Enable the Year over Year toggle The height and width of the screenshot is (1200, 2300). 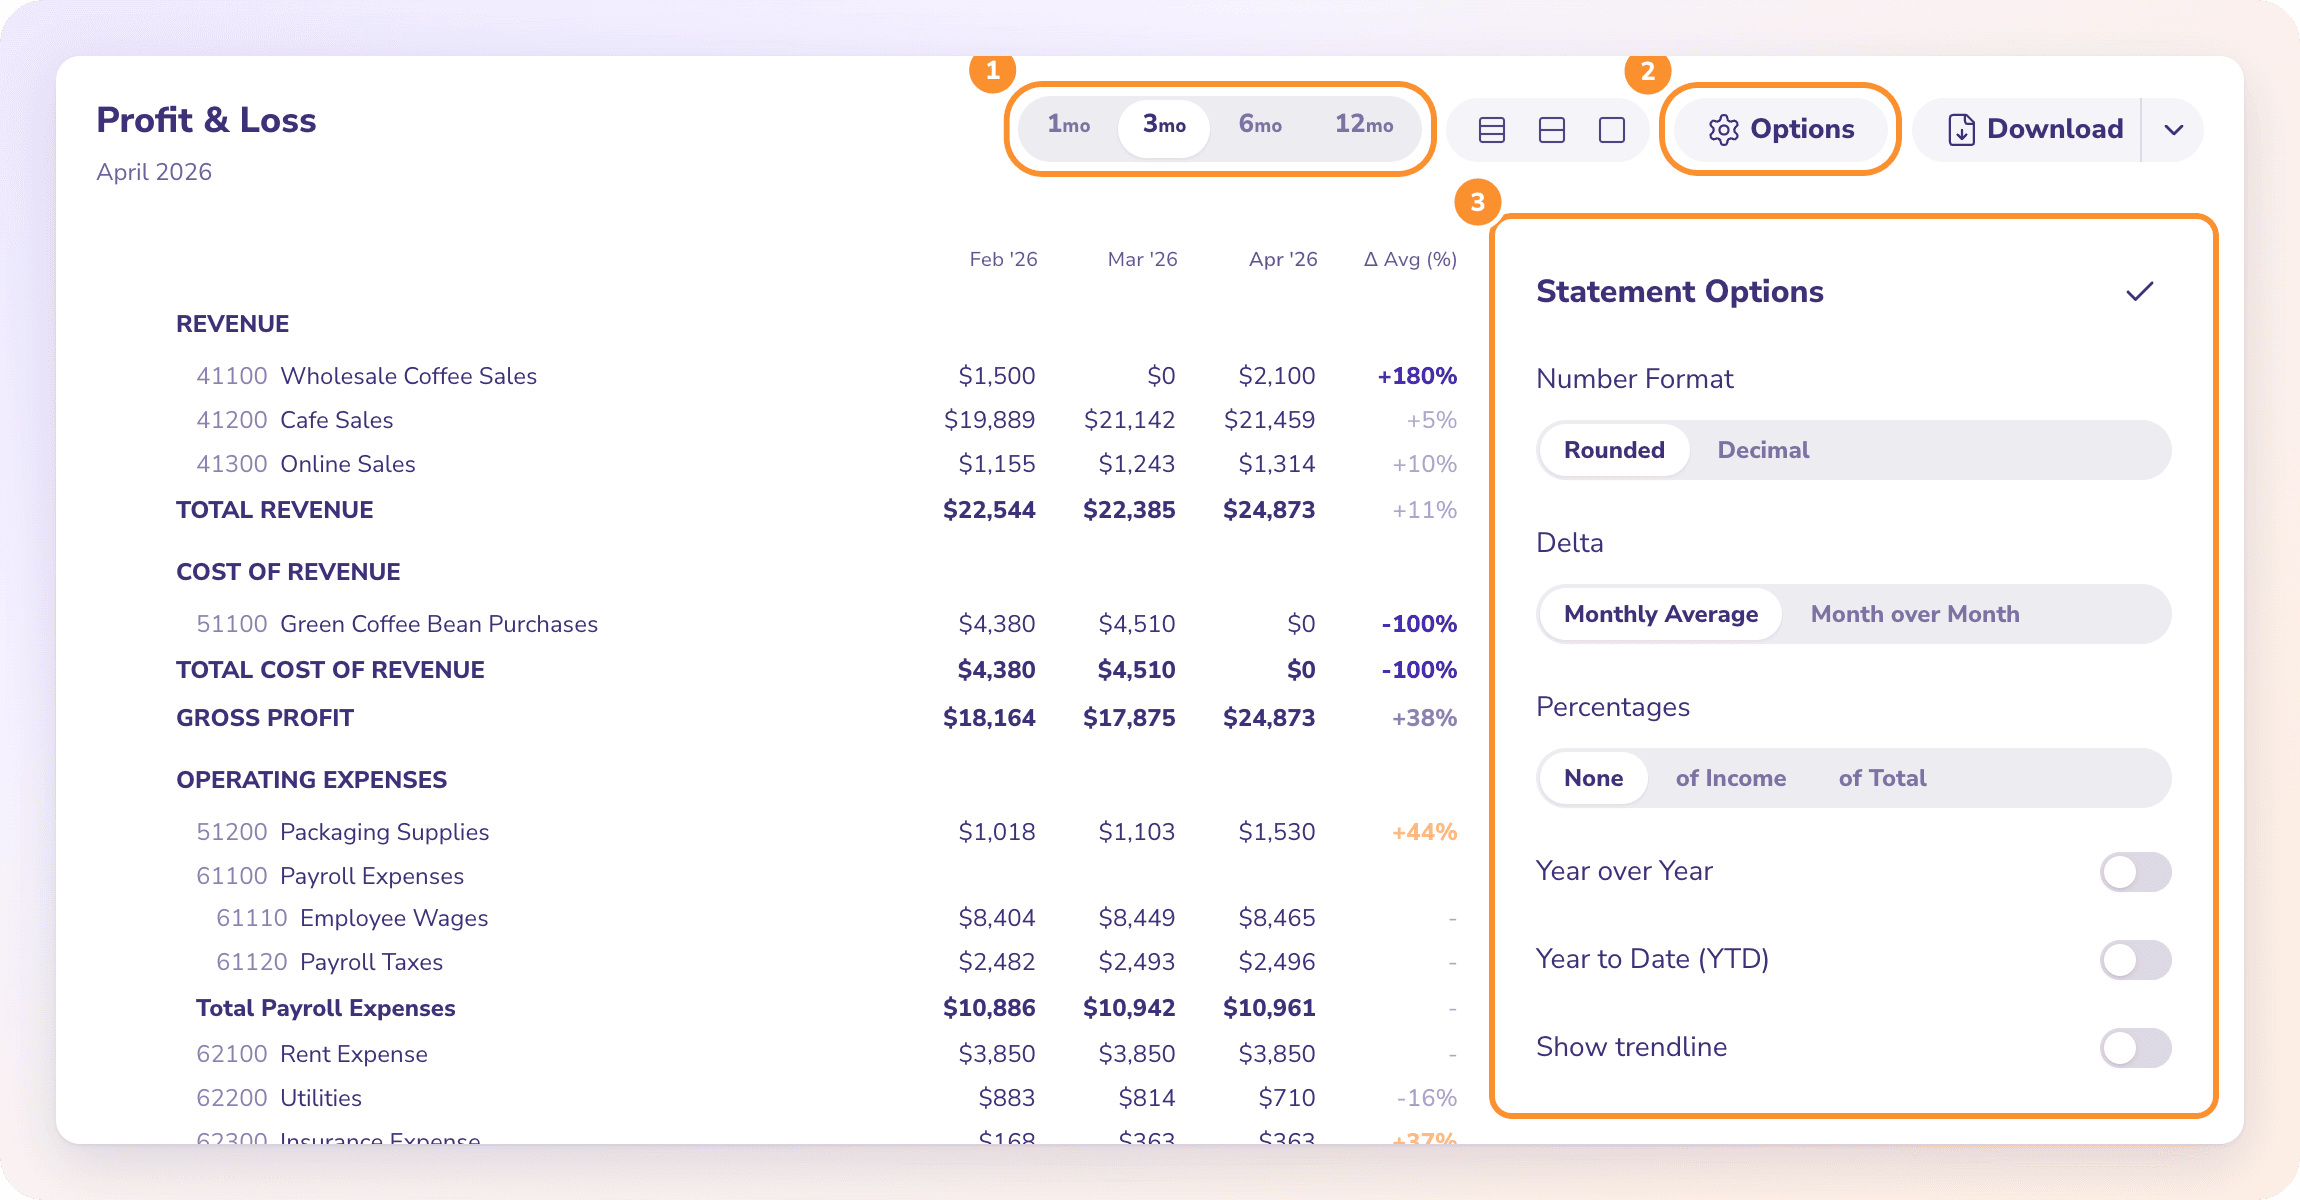pos(2135,872)
